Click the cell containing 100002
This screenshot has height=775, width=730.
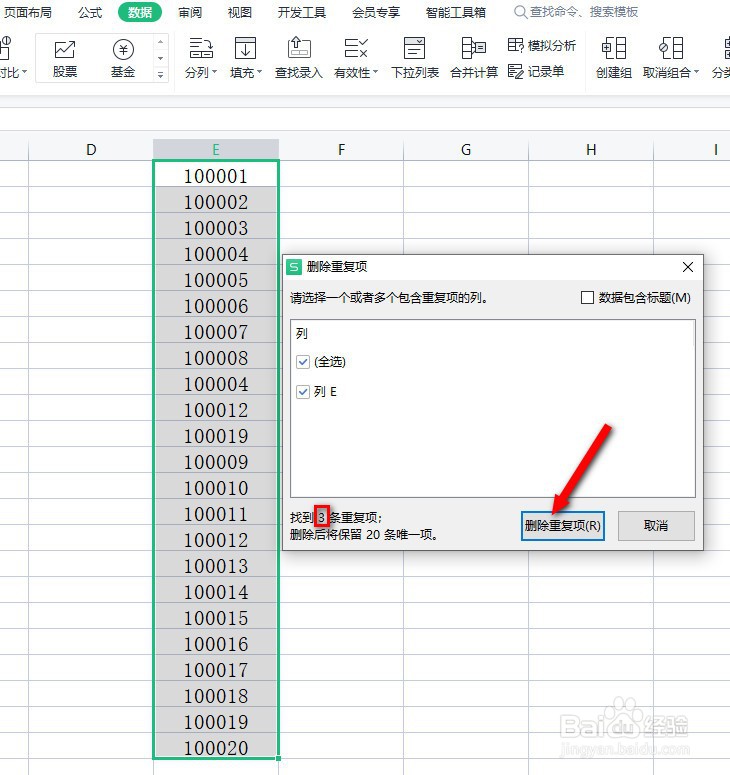(x=216, y=202)
